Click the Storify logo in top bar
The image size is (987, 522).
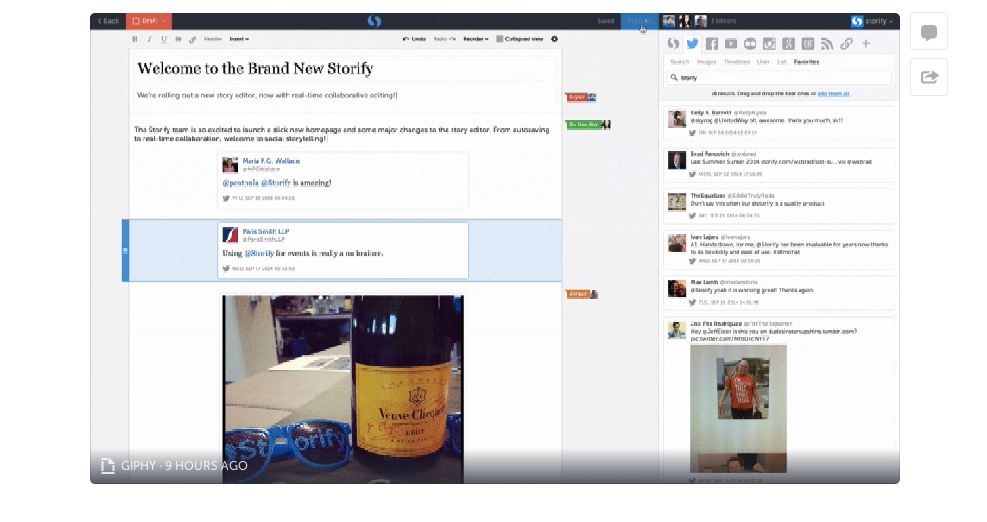pos(374,21)
